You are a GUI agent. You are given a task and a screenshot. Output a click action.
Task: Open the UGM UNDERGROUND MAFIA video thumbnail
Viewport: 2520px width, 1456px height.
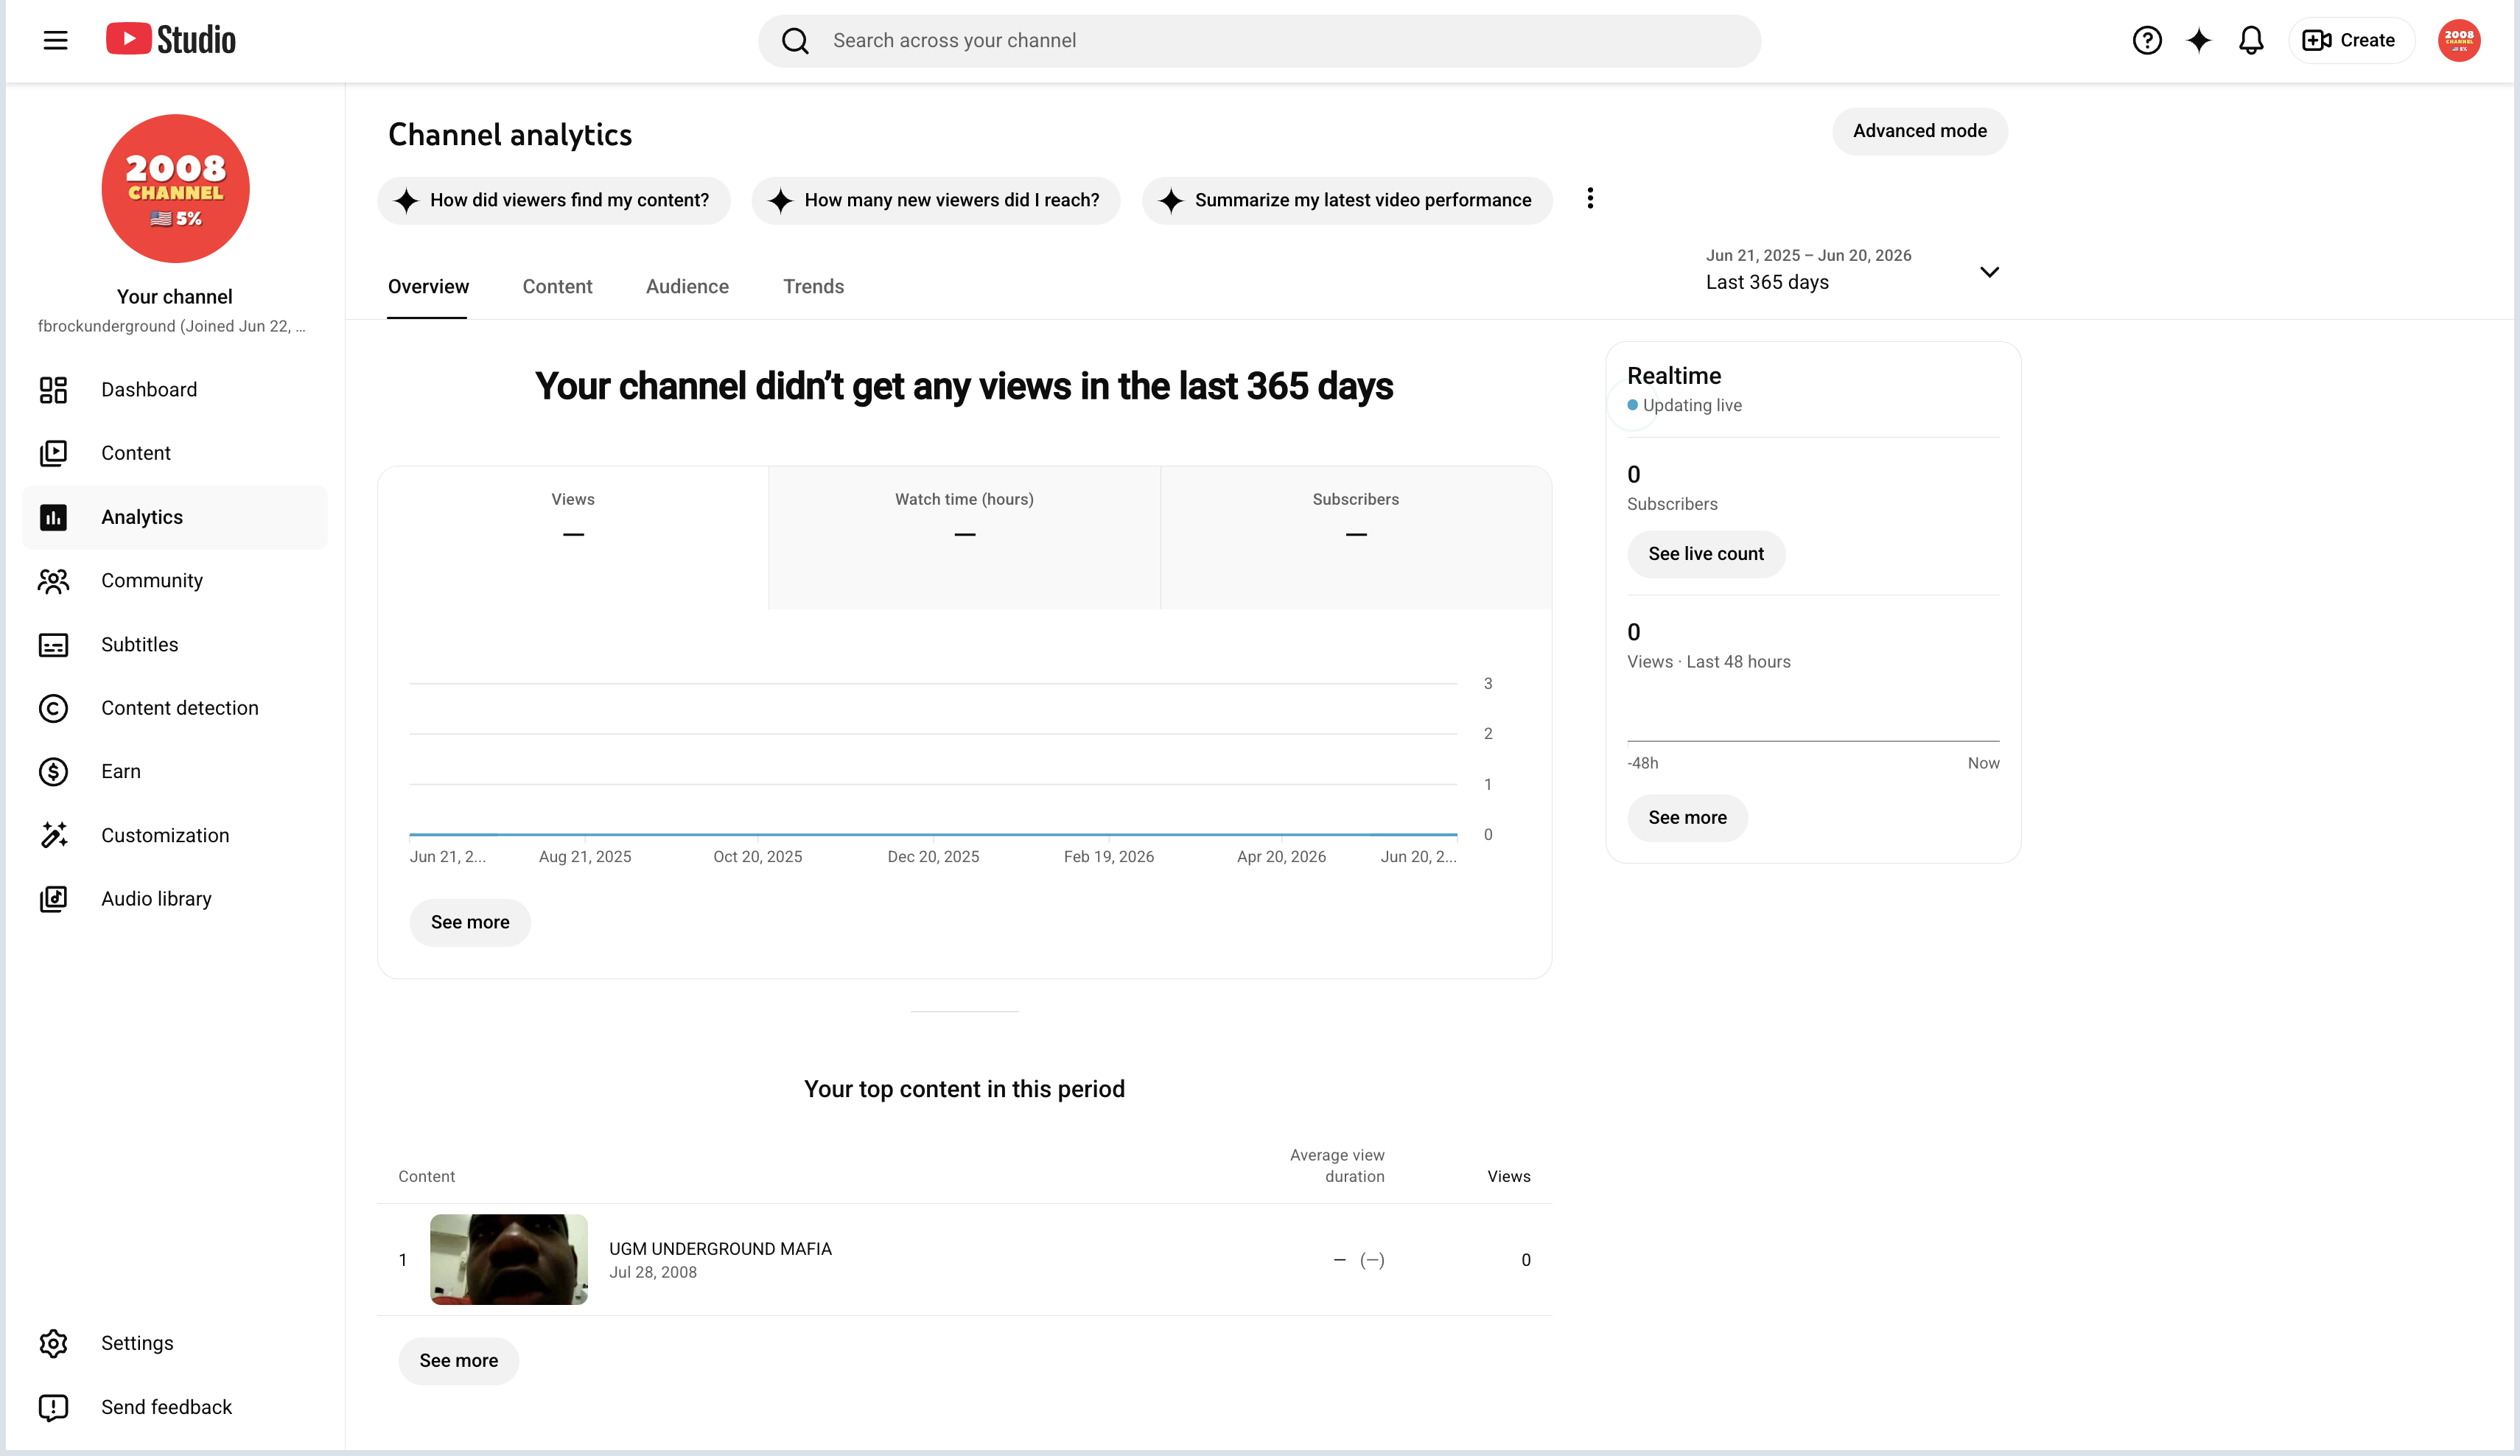click(509, 1259)
